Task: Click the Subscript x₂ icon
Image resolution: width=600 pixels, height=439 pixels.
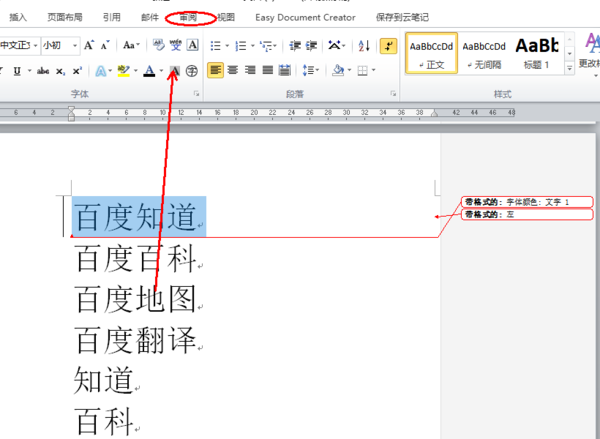Action: pos(60,71)
